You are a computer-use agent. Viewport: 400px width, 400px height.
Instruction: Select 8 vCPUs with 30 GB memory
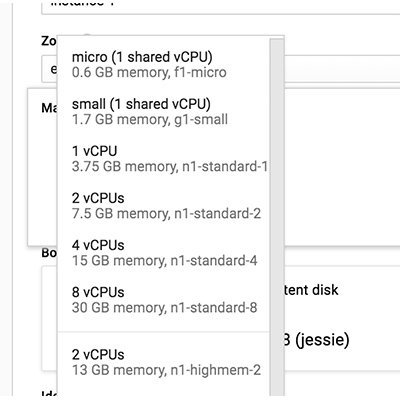[163, 300]
